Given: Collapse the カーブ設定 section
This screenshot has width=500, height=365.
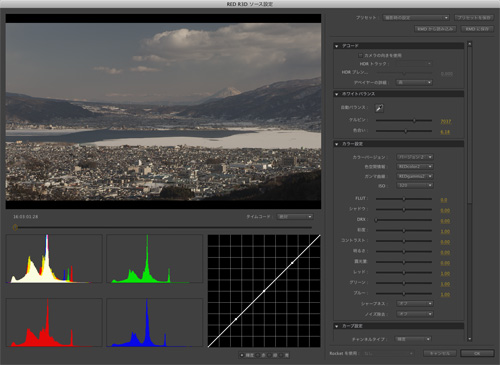Looking at the screenshot, I should 337,326.
